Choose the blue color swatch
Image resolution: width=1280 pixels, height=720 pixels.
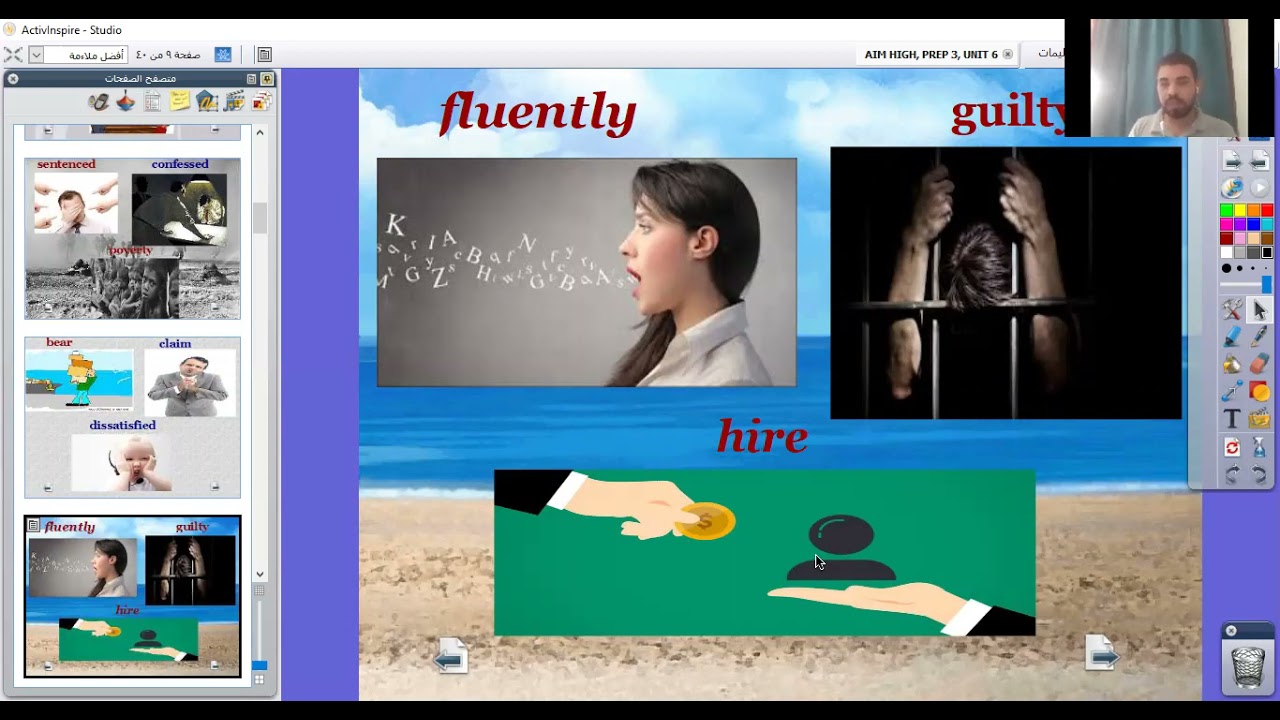coord(1253,224)
